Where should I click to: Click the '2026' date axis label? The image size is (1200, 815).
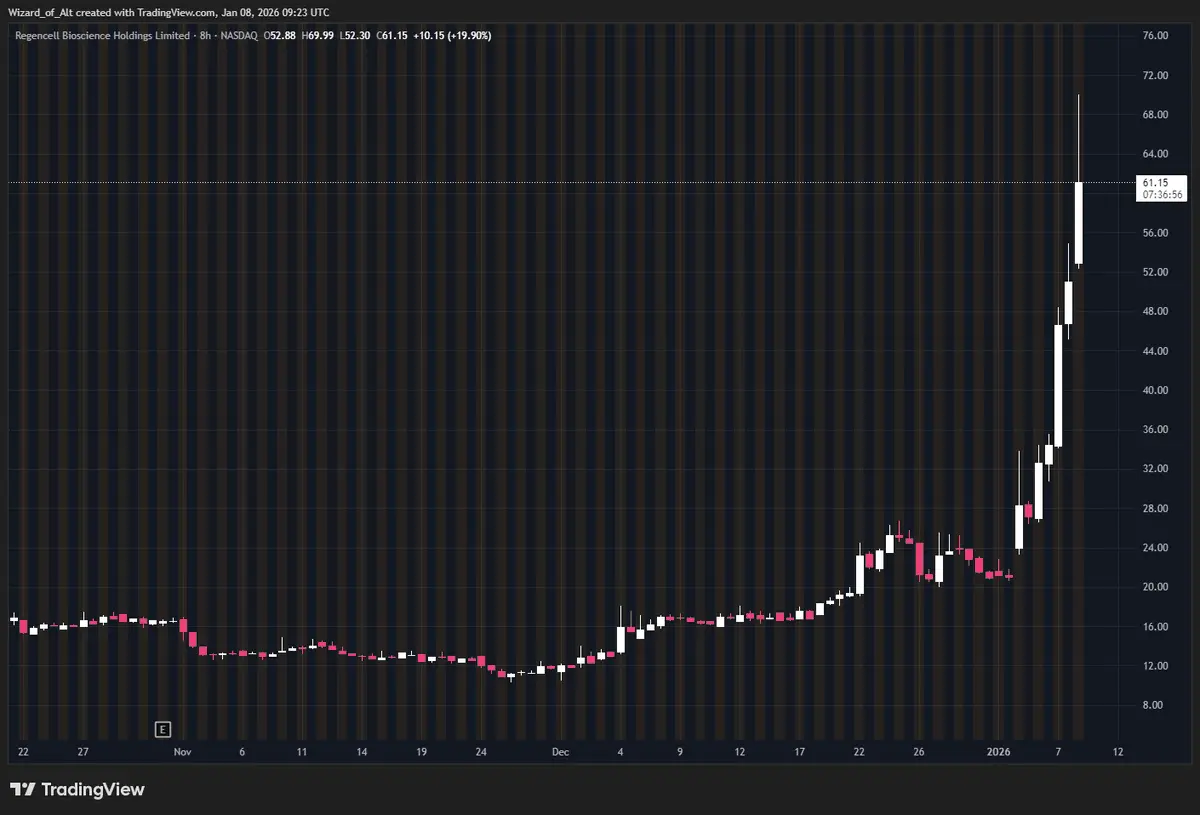coord(999,751)
